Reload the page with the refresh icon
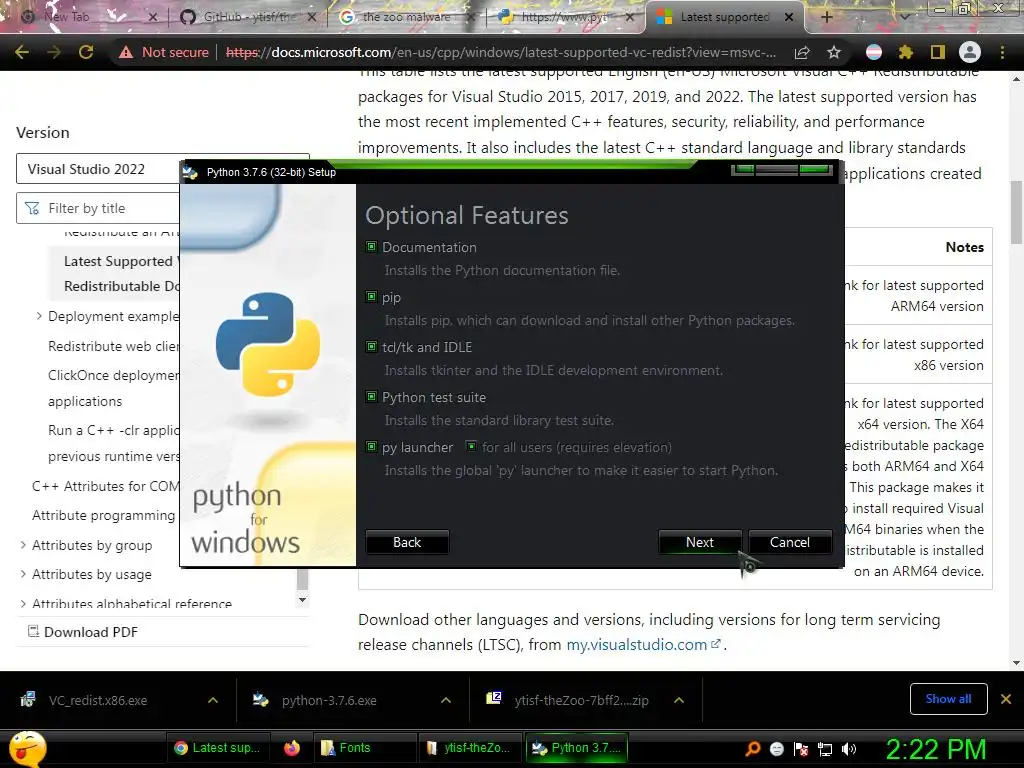Viewport: 1024px width, 768px height. point(86,52)
